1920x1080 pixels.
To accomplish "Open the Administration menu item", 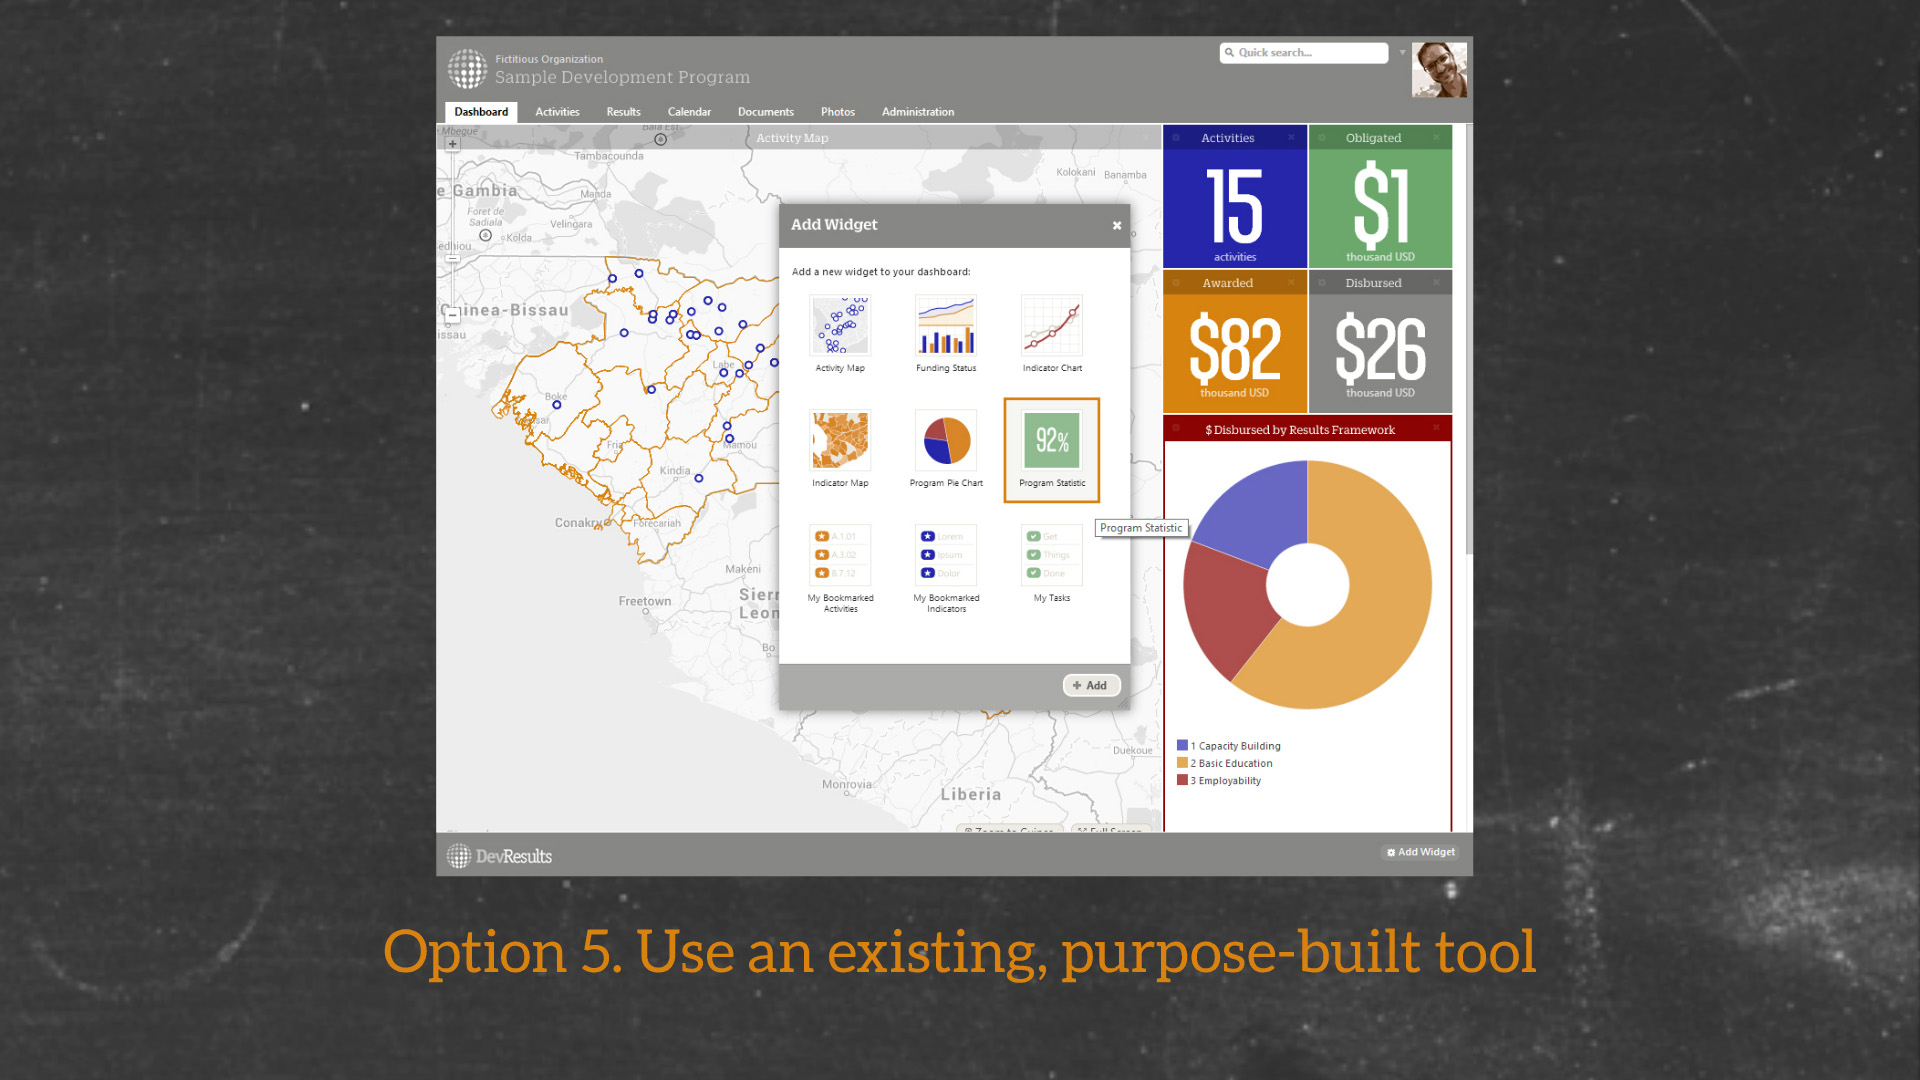I will click(x=919, y=112).
